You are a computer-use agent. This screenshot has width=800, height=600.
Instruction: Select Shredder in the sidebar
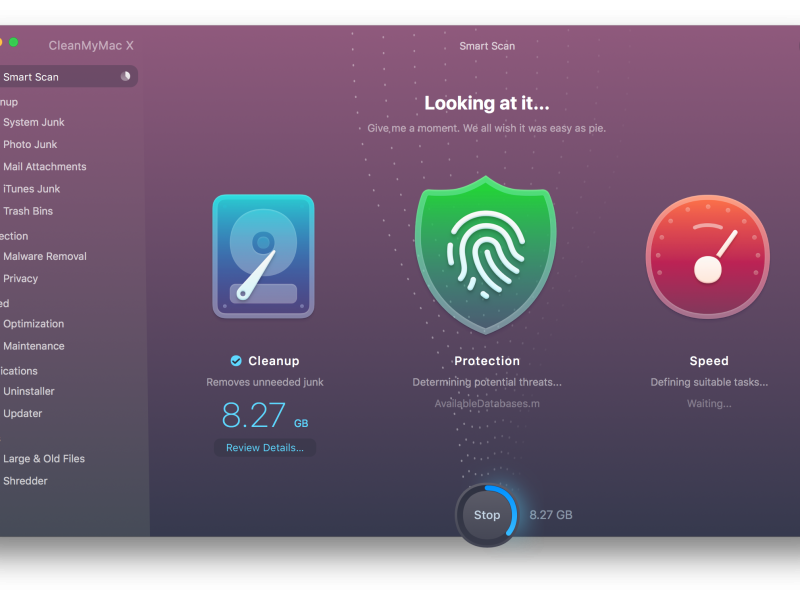tap(25, 481)
